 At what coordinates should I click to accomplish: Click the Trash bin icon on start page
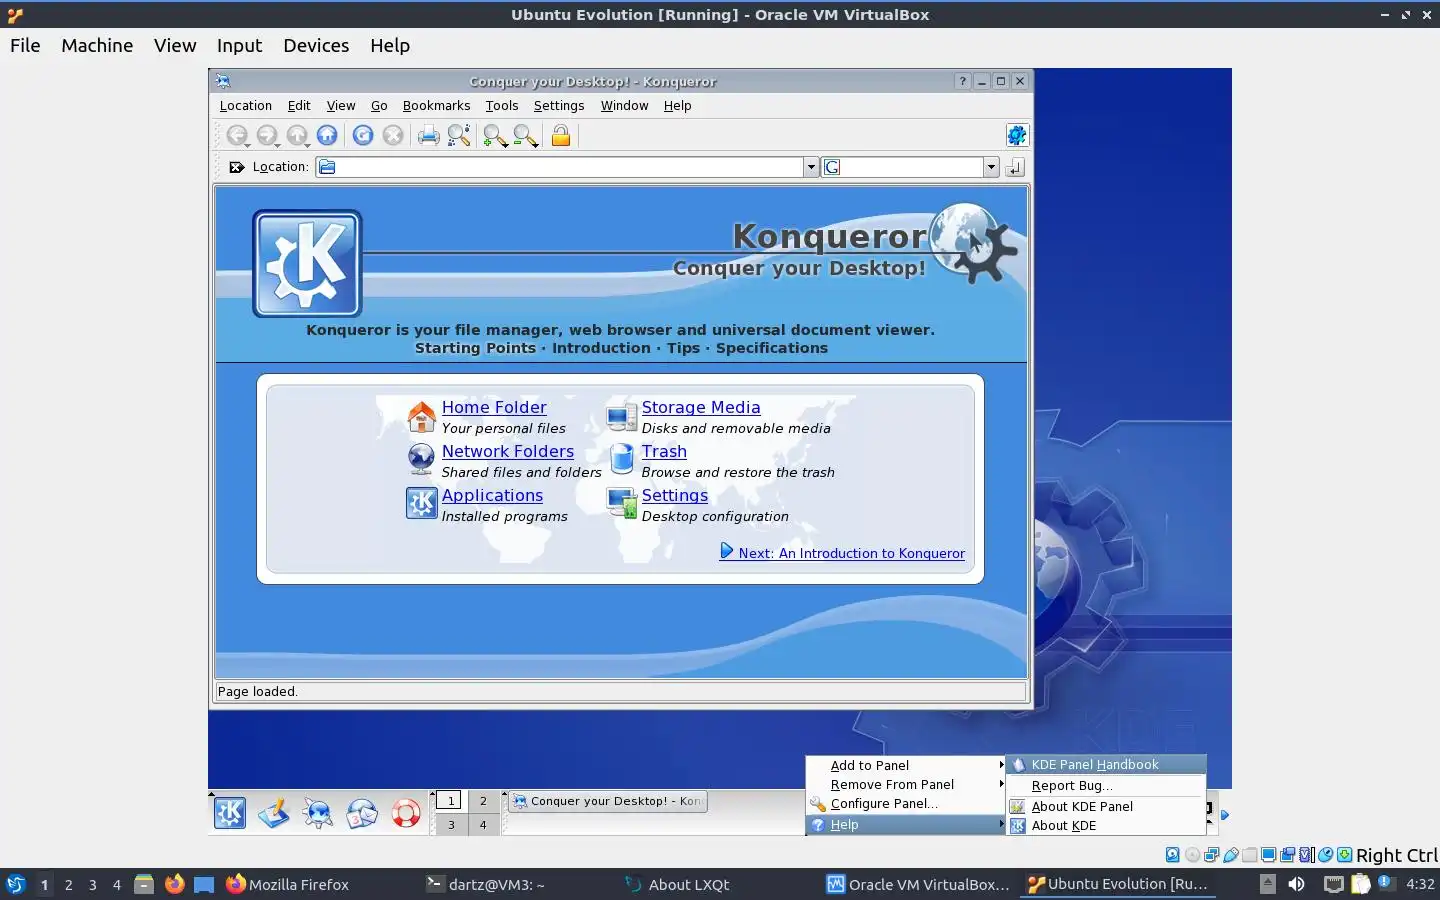point(622,460)
